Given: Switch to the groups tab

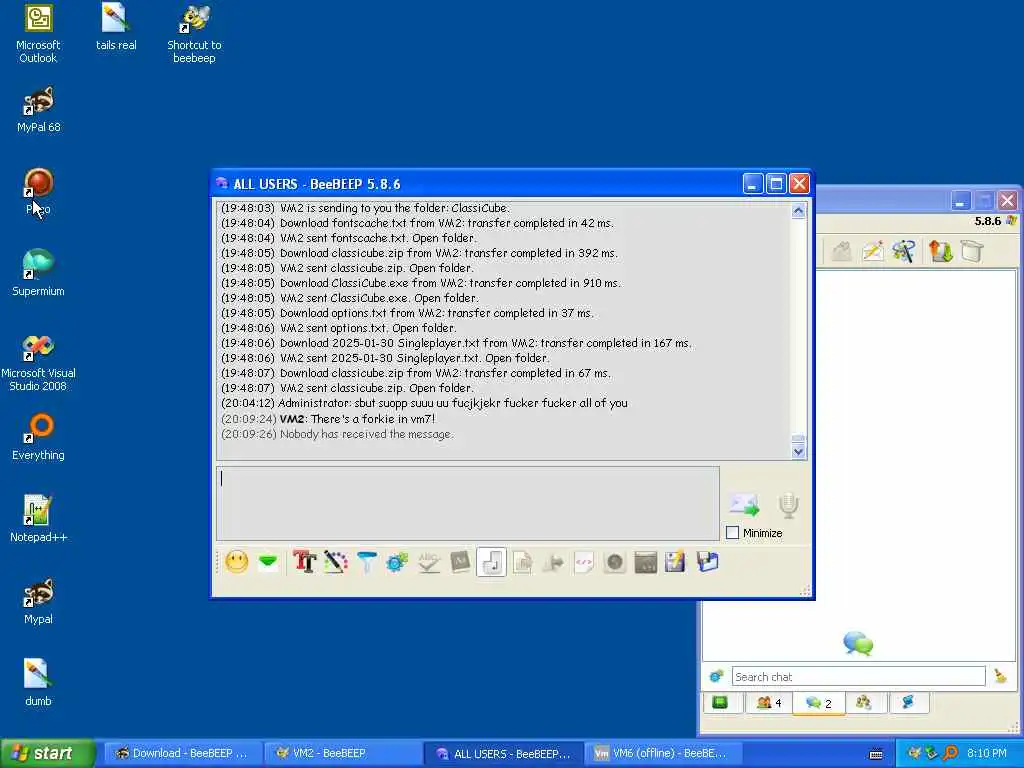Looking at the screenshot, I should pyautogui.click(x=863, y=703).
